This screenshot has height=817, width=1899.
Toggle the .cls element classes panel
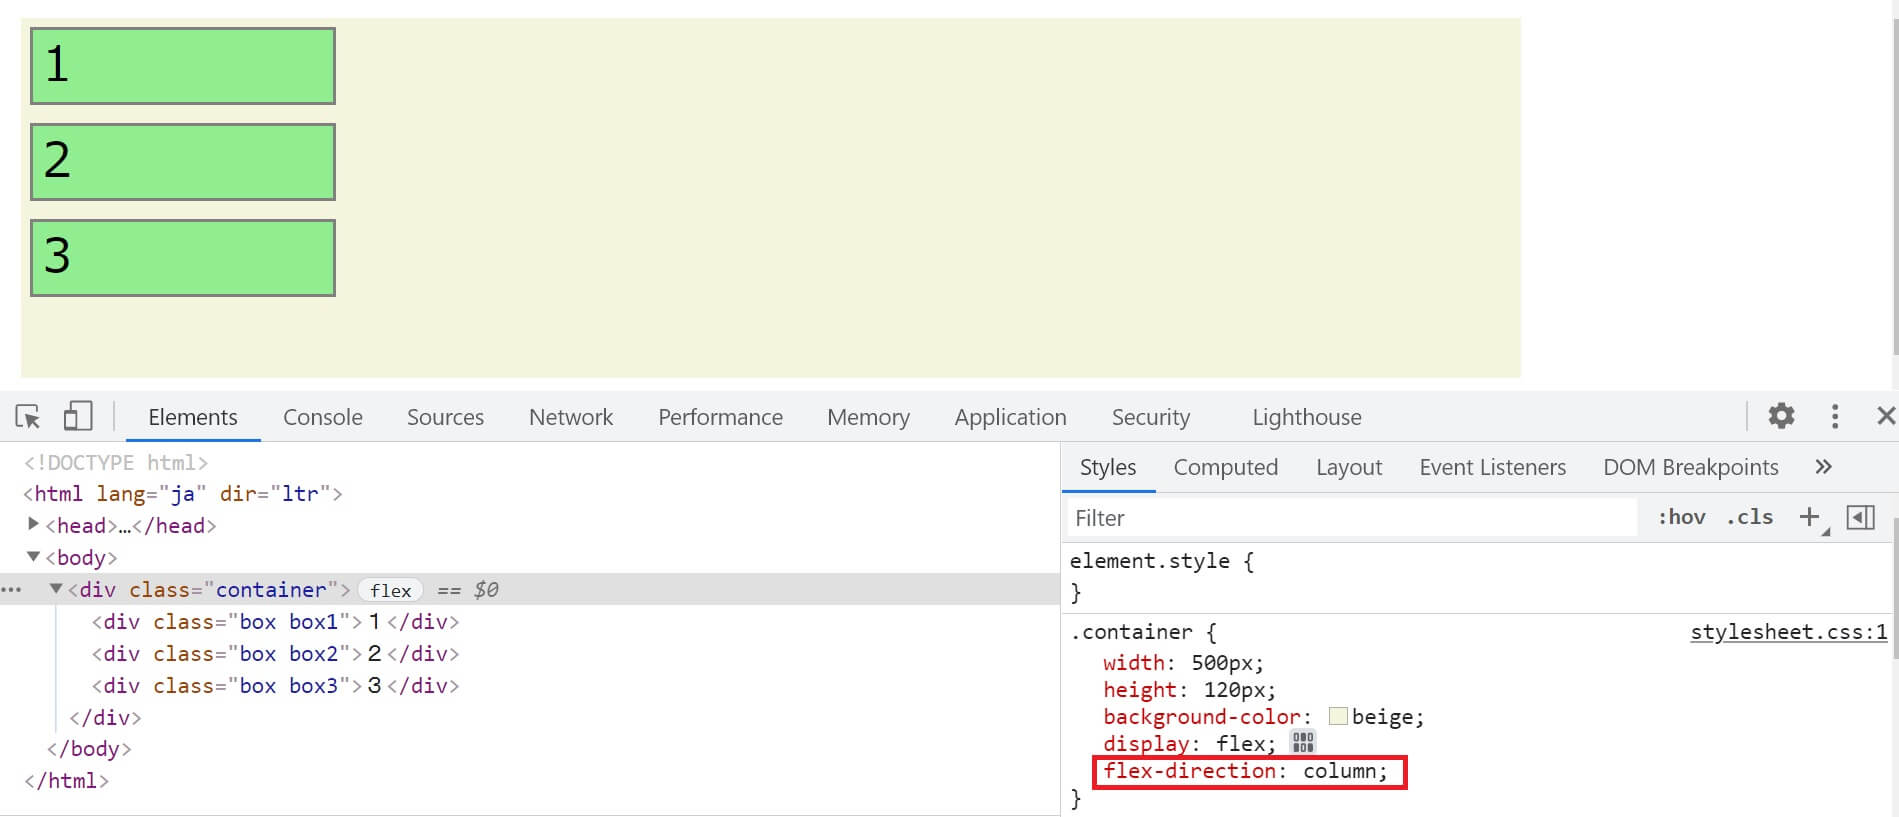point(1749,517)
